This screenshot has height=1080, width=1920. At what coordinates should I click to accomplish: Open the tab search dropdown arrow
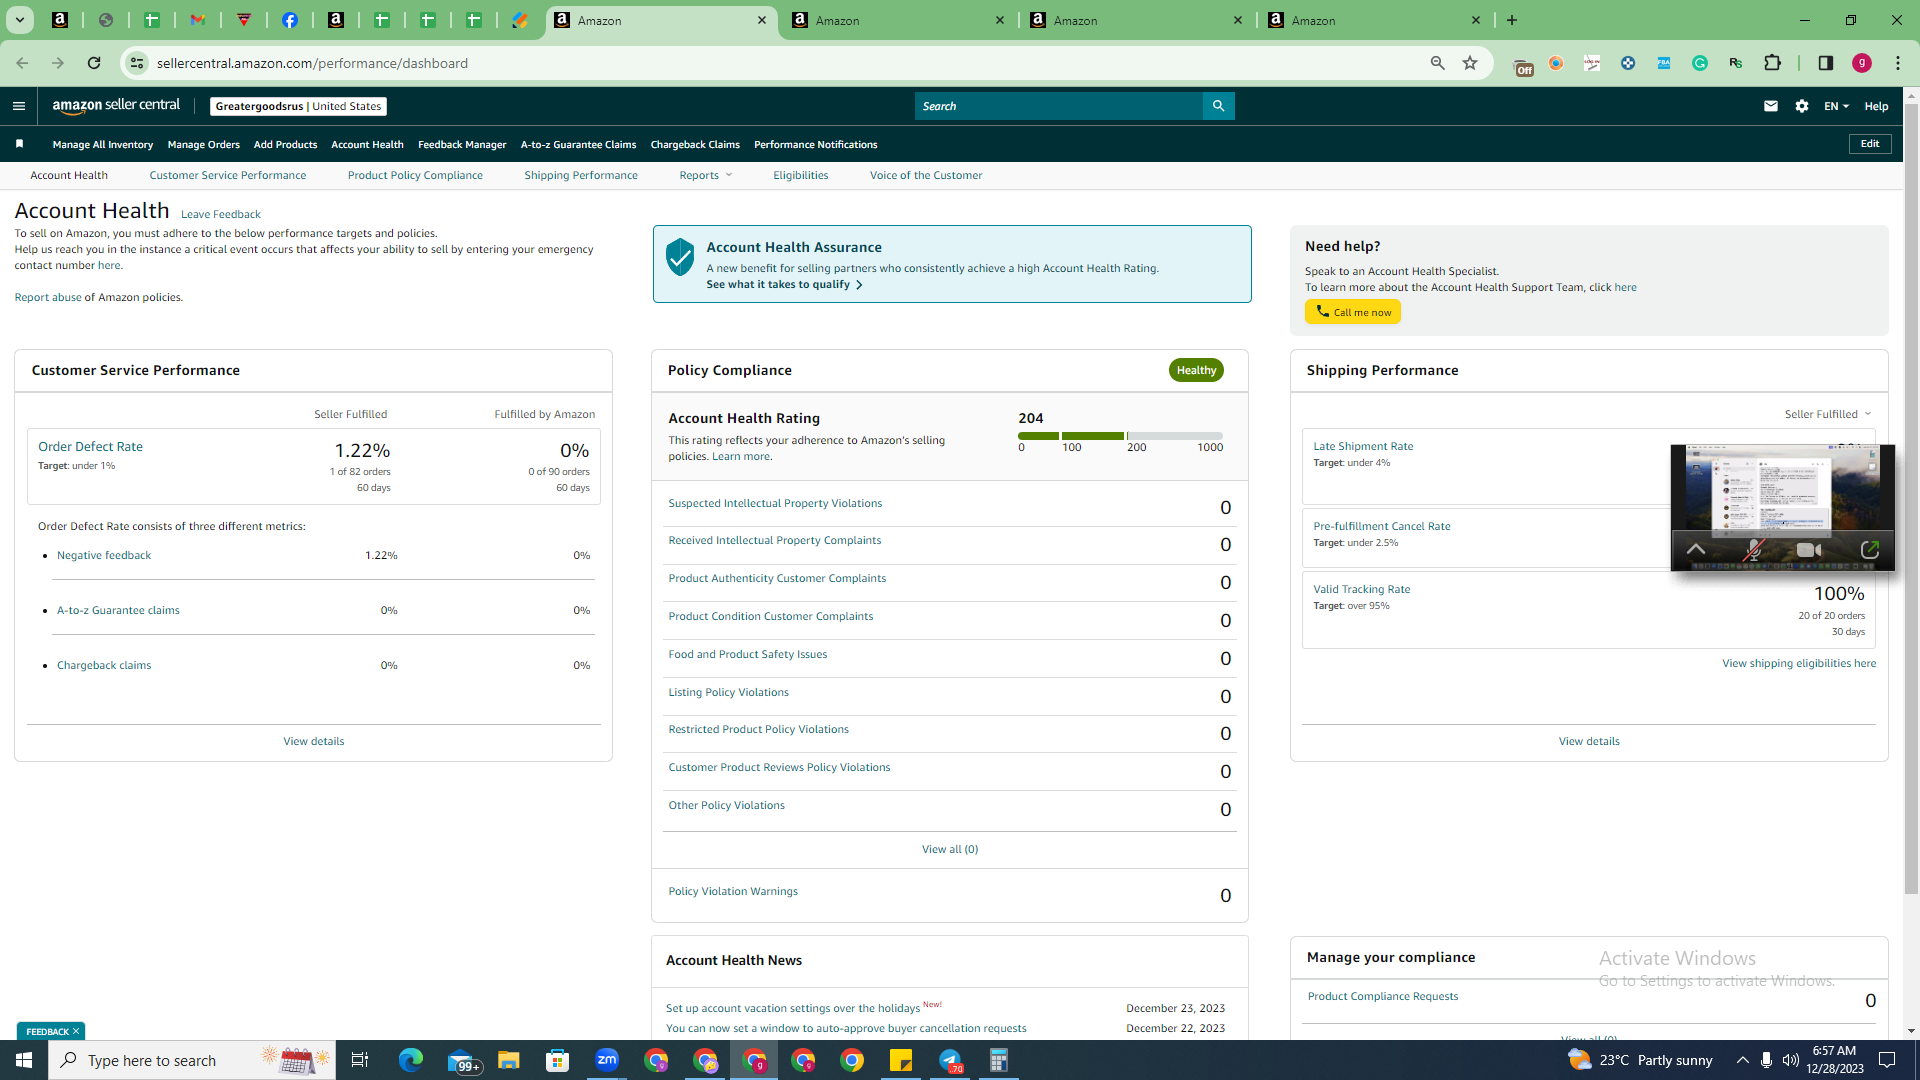tap(19, 20)
